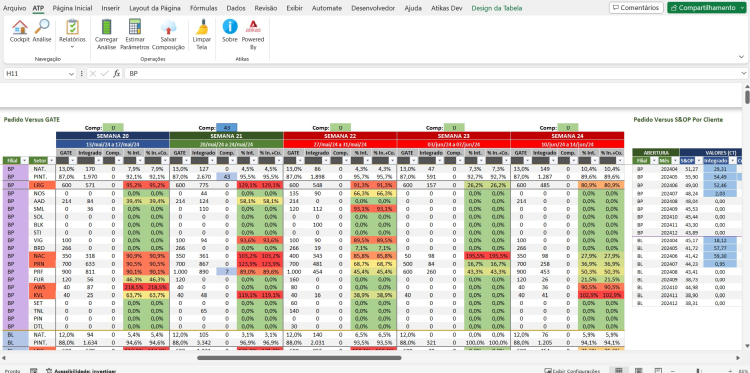Switch to Normal view icon in status bar
Viewport: 750px width, 373px height.
coord(618,371)
